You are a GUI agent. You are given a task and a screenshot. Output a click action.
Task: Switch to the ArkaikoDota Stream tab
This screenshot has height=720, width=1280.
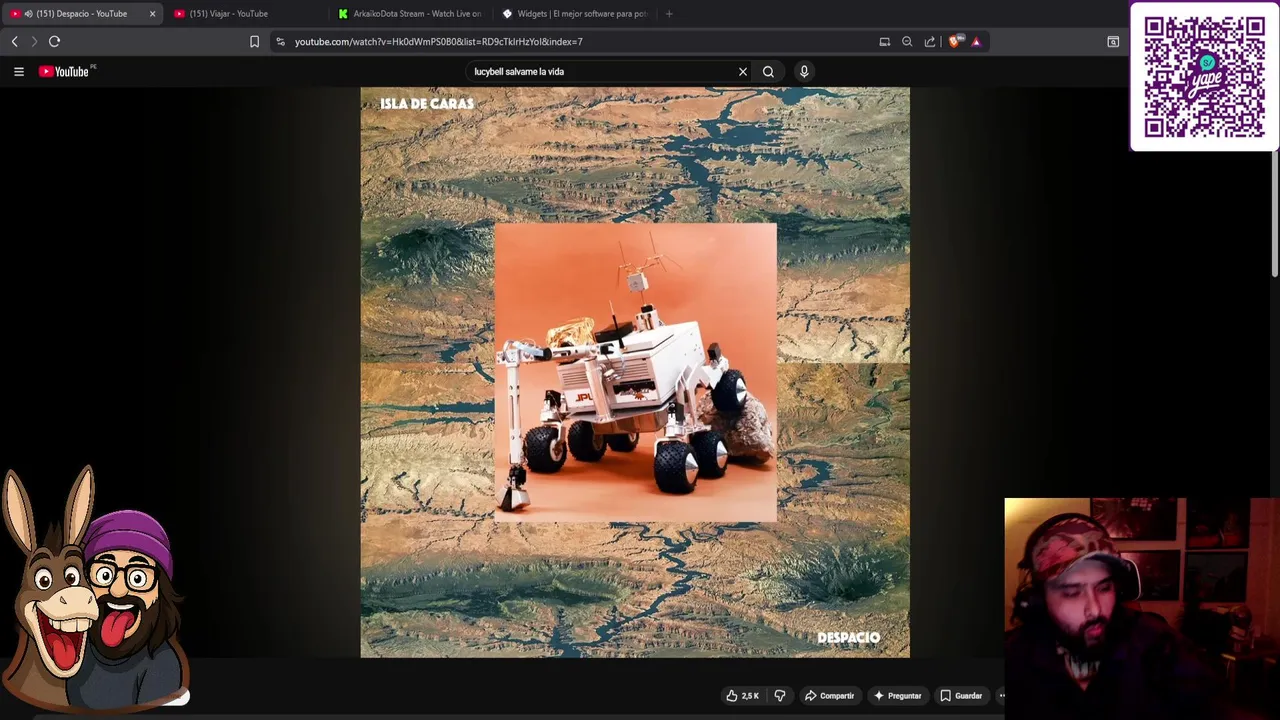pyautogui.click(x=410, y=14)
